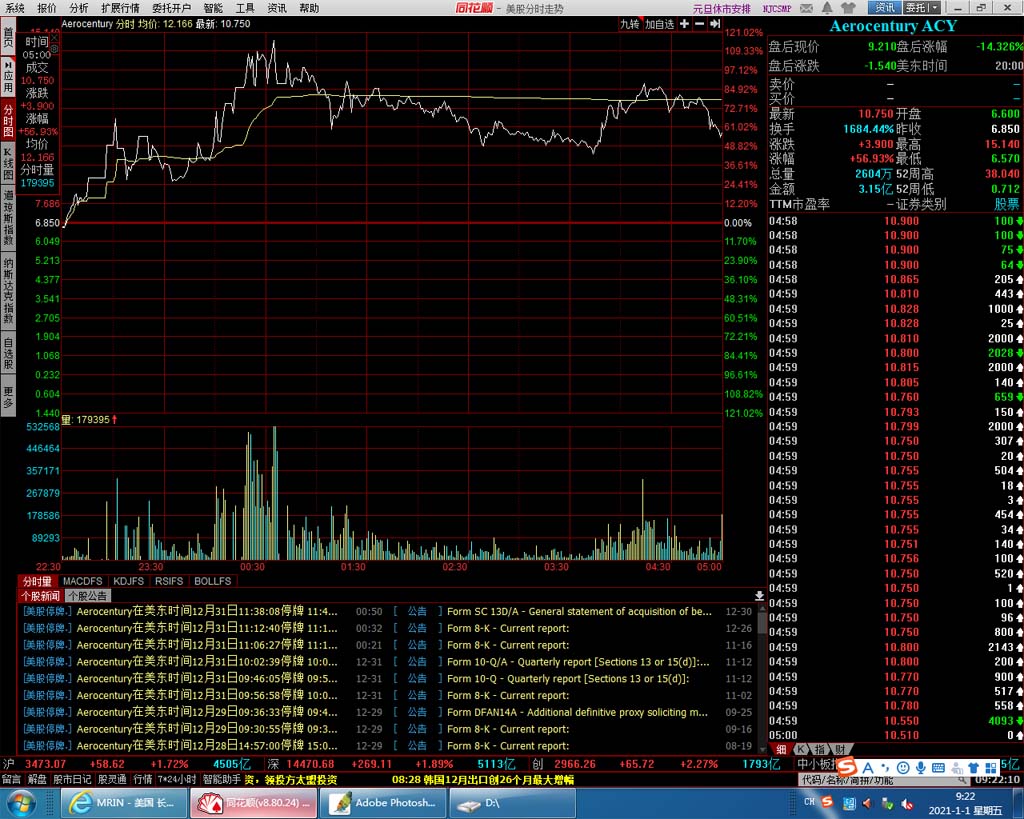
Task: Open the 资讯 menu in menu bar
Action: 277,8
